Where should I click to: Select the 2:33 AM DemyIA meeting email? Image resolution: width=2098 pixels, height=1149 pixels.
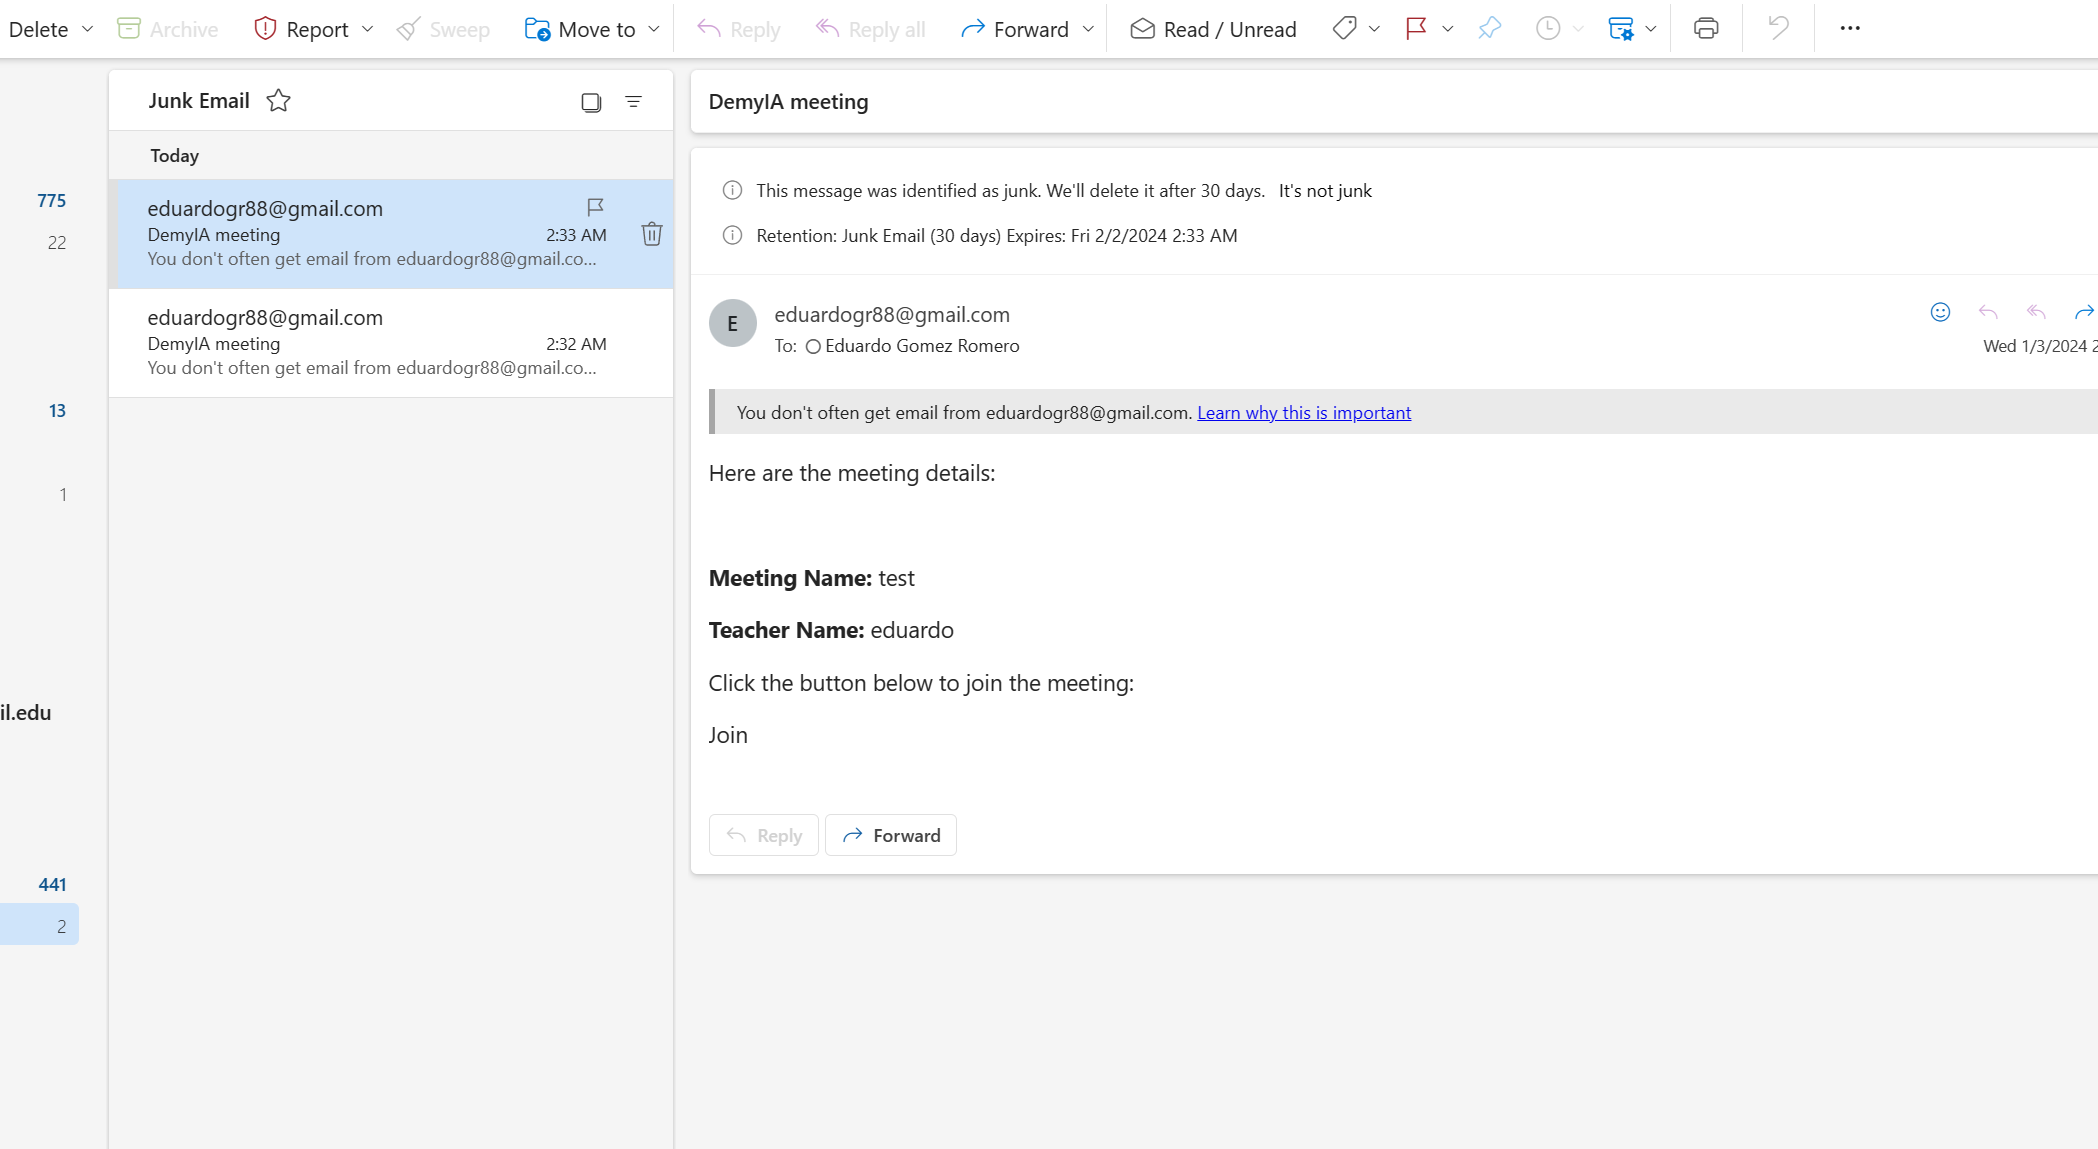390,234
